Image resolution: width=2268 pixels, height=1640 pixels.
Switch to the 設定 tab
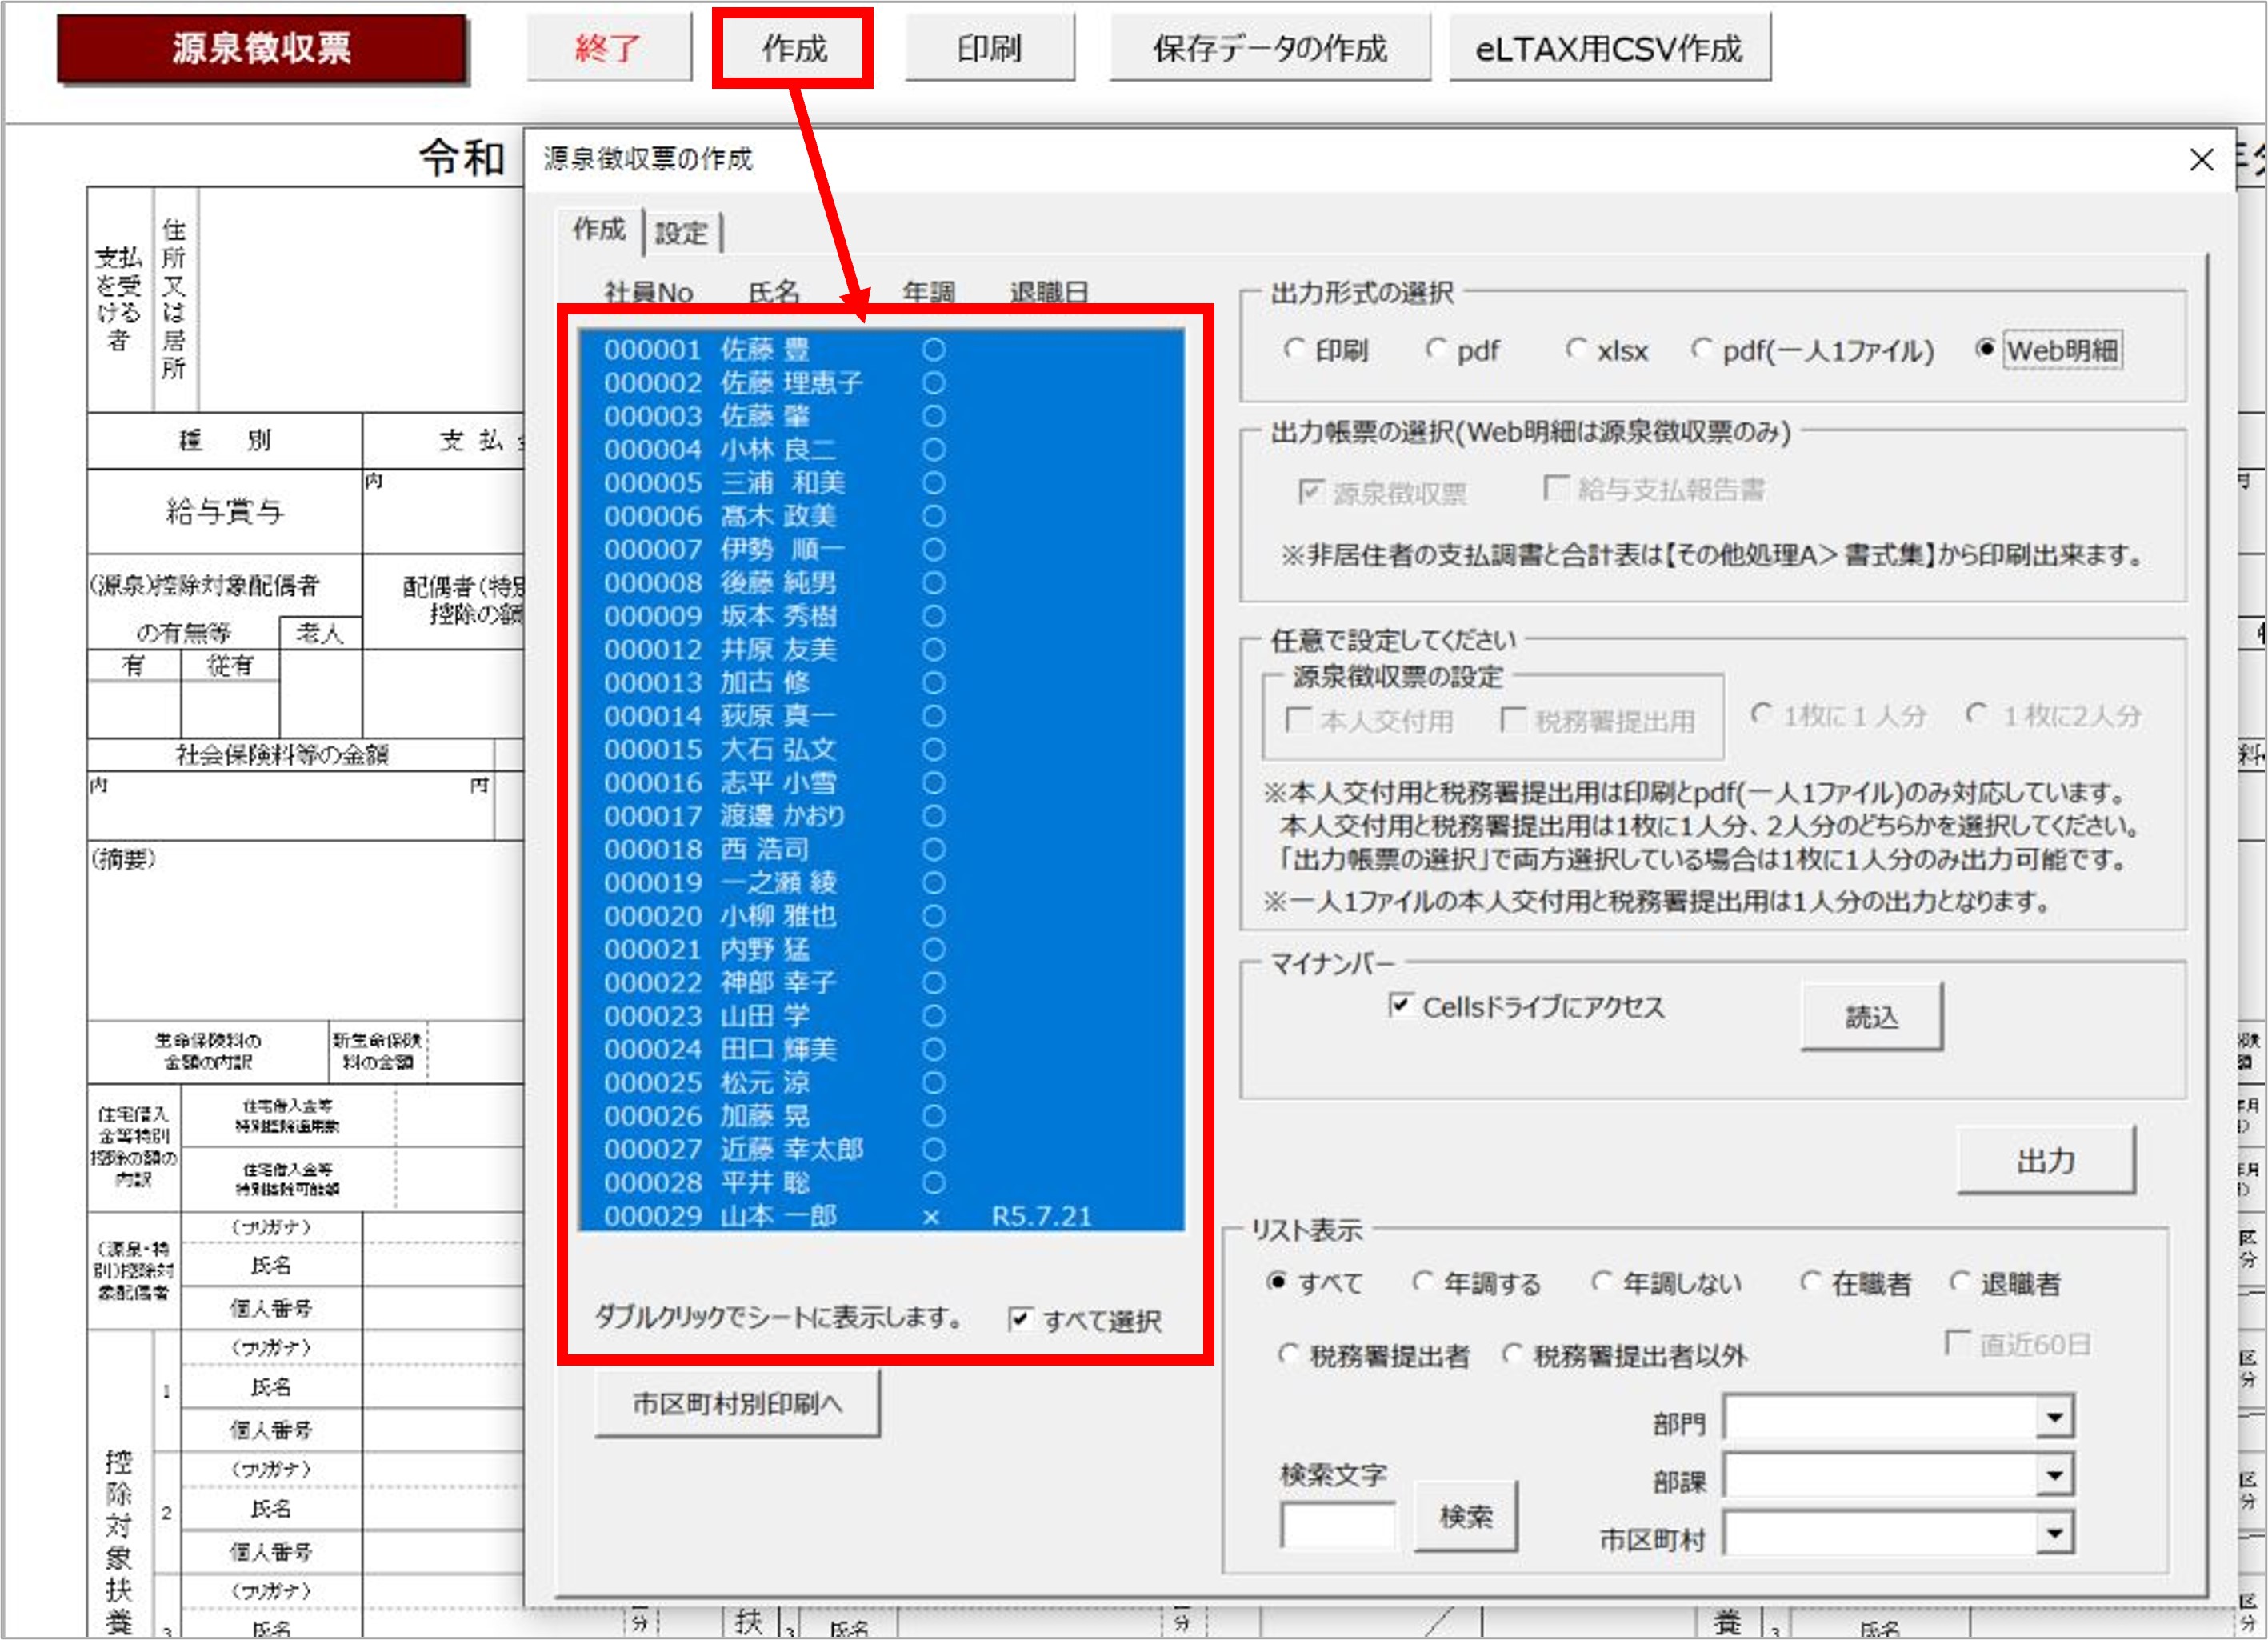(681, 233)
